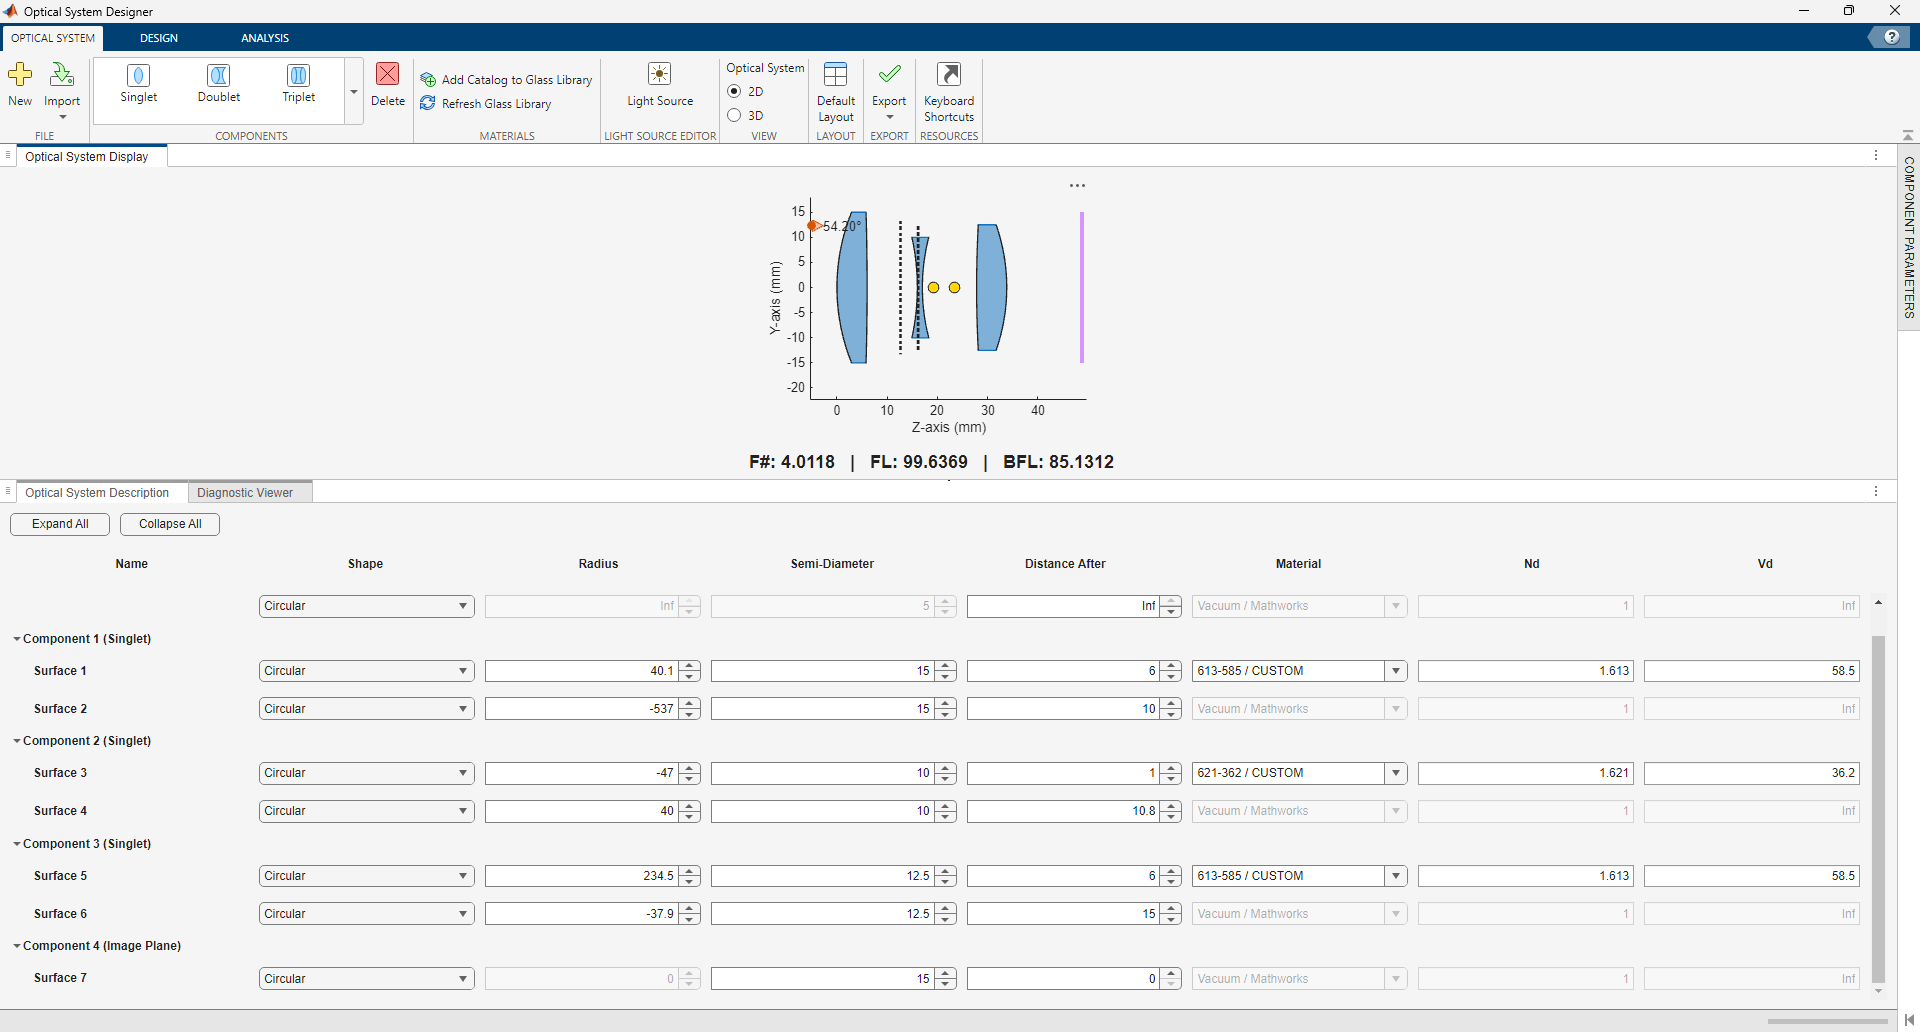The image size is (1920, 1032).
Task: Delete the selected component
Action: [x=388, y=85]
